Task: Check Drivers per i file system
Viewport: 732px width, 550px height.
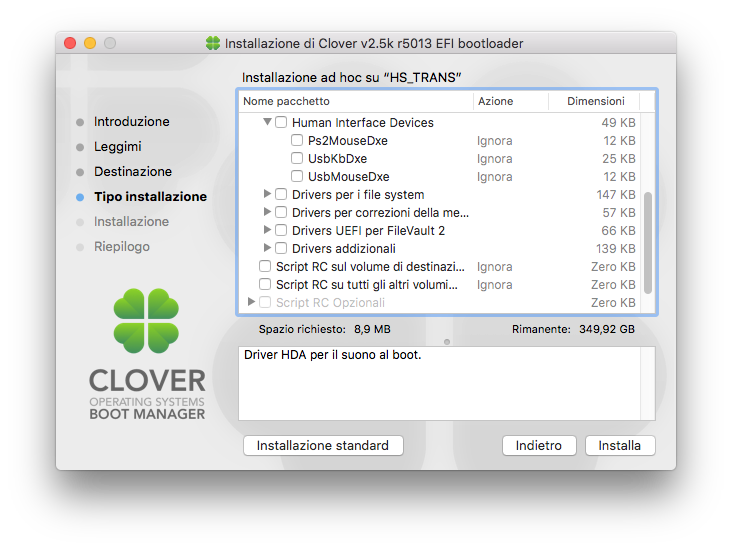Action: coord(281,194)
